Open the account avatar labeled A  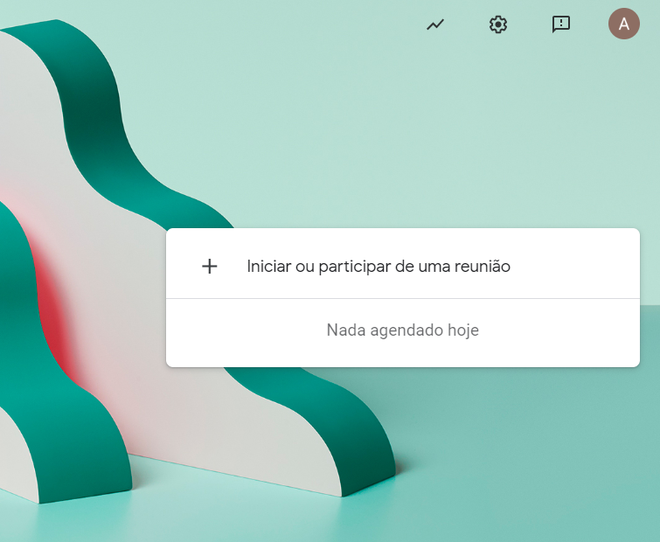624,24
